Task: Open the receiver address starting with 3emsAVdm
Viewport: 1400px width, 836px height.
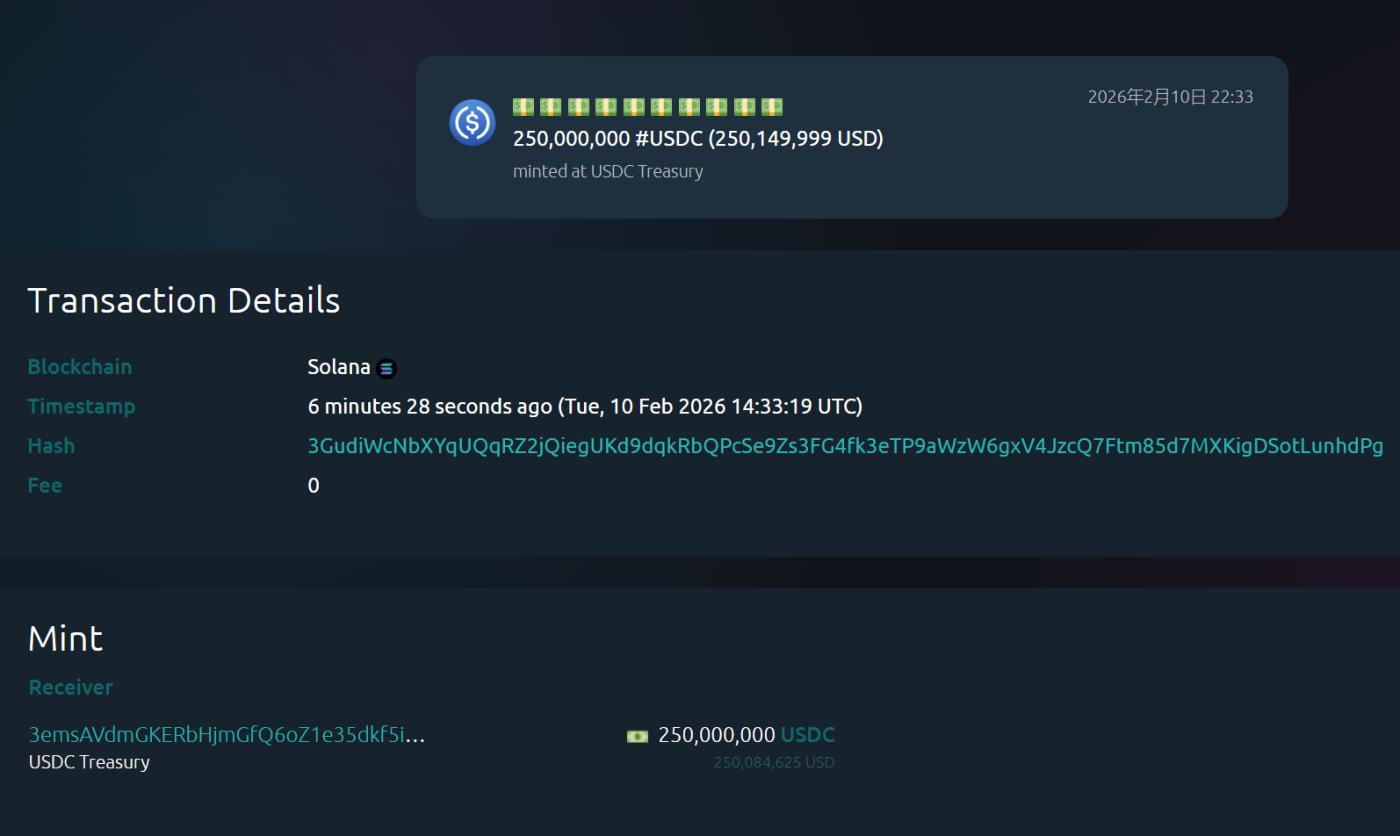Action: coord(227,735)
